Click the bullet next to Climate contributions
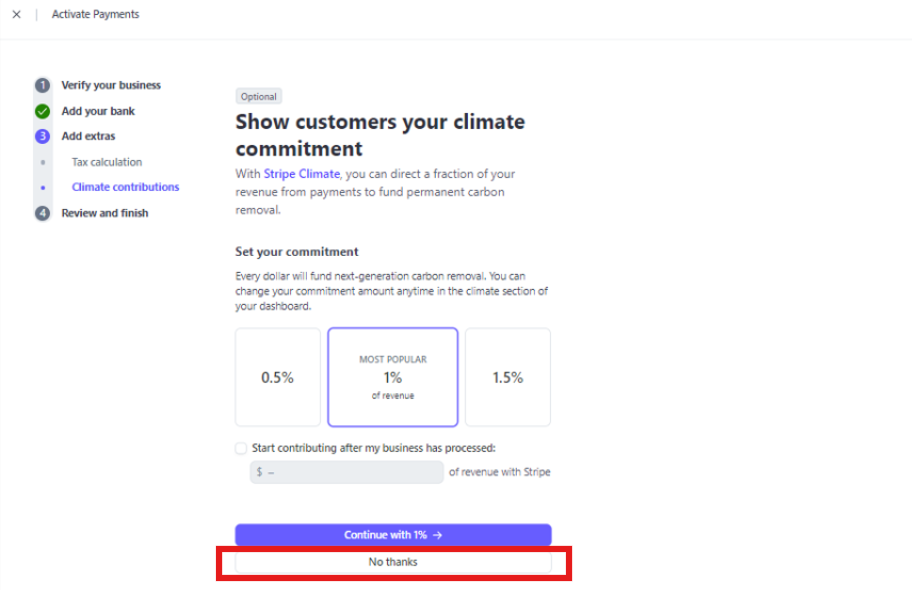The width and height of the screenshot is (912, 590). tap(42, 187)
